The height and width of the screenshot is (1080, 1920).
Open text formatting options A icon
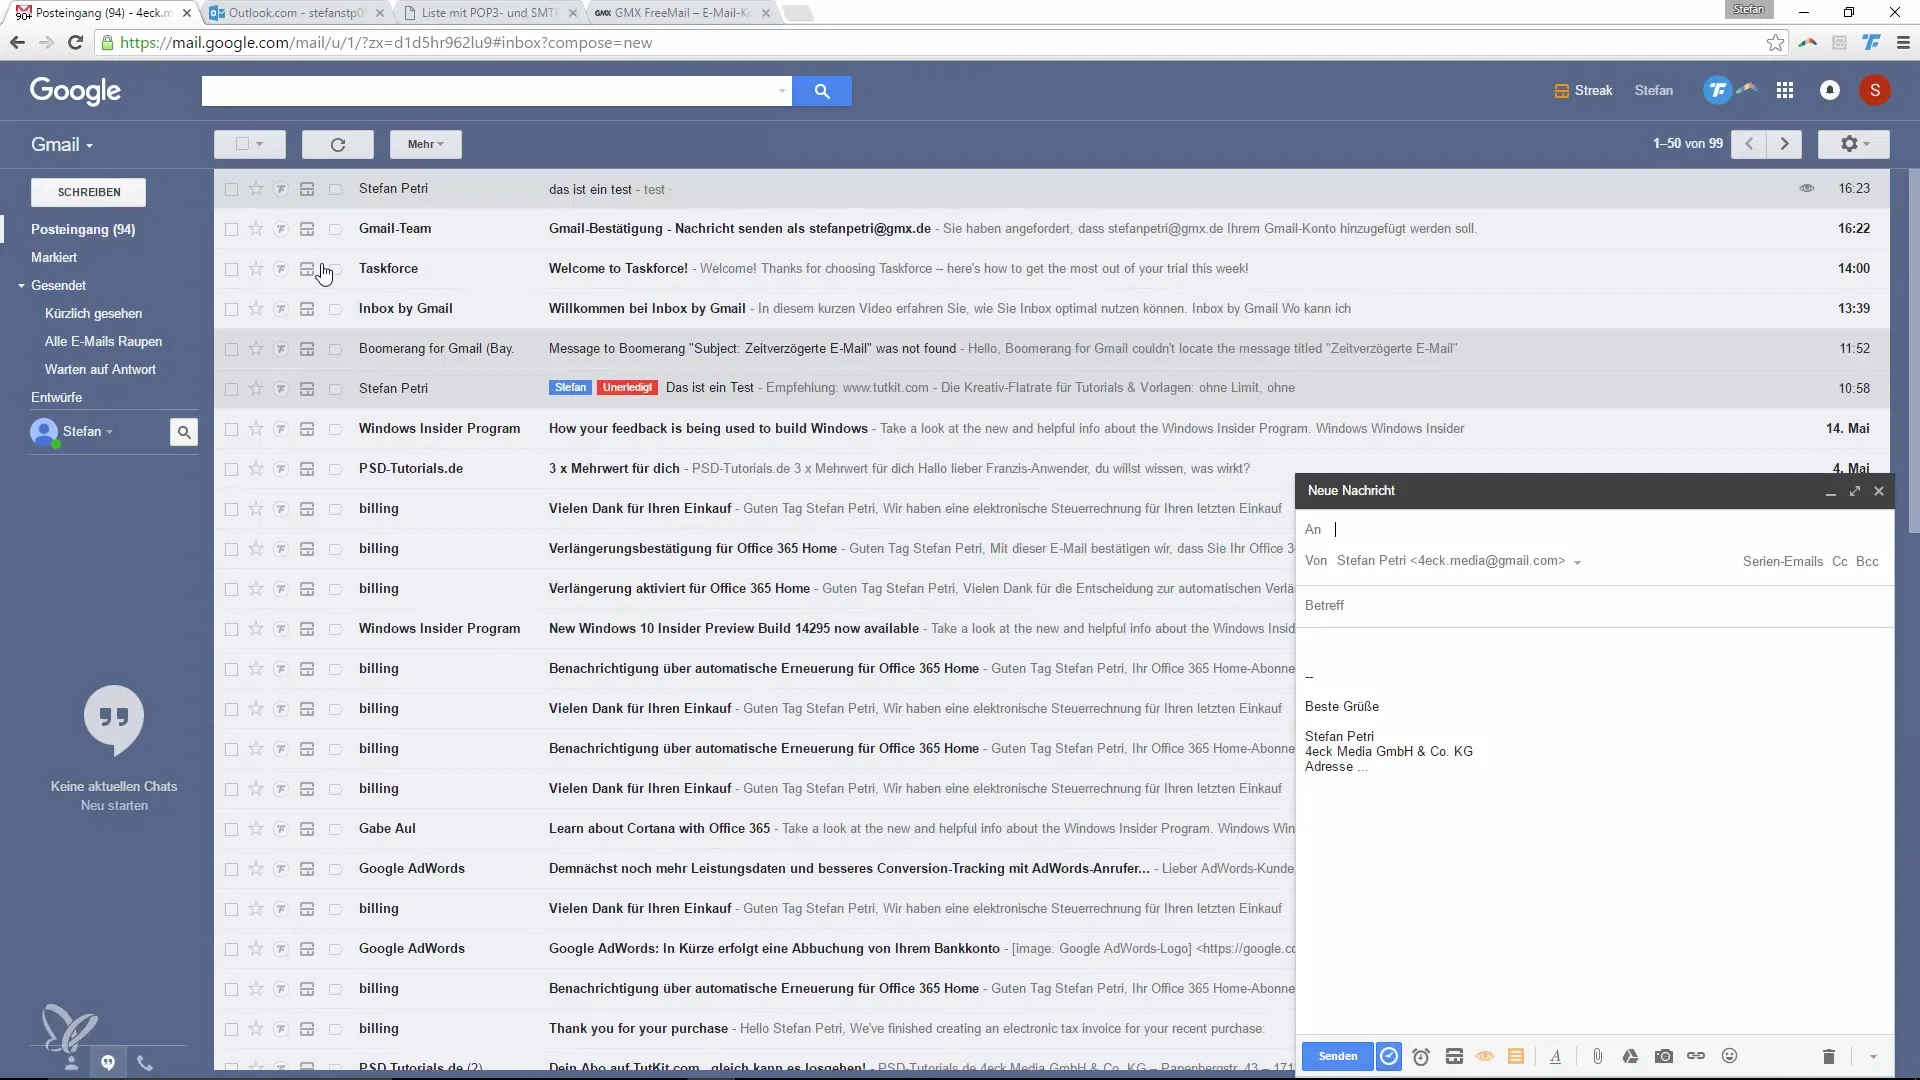point(1555,1057)
